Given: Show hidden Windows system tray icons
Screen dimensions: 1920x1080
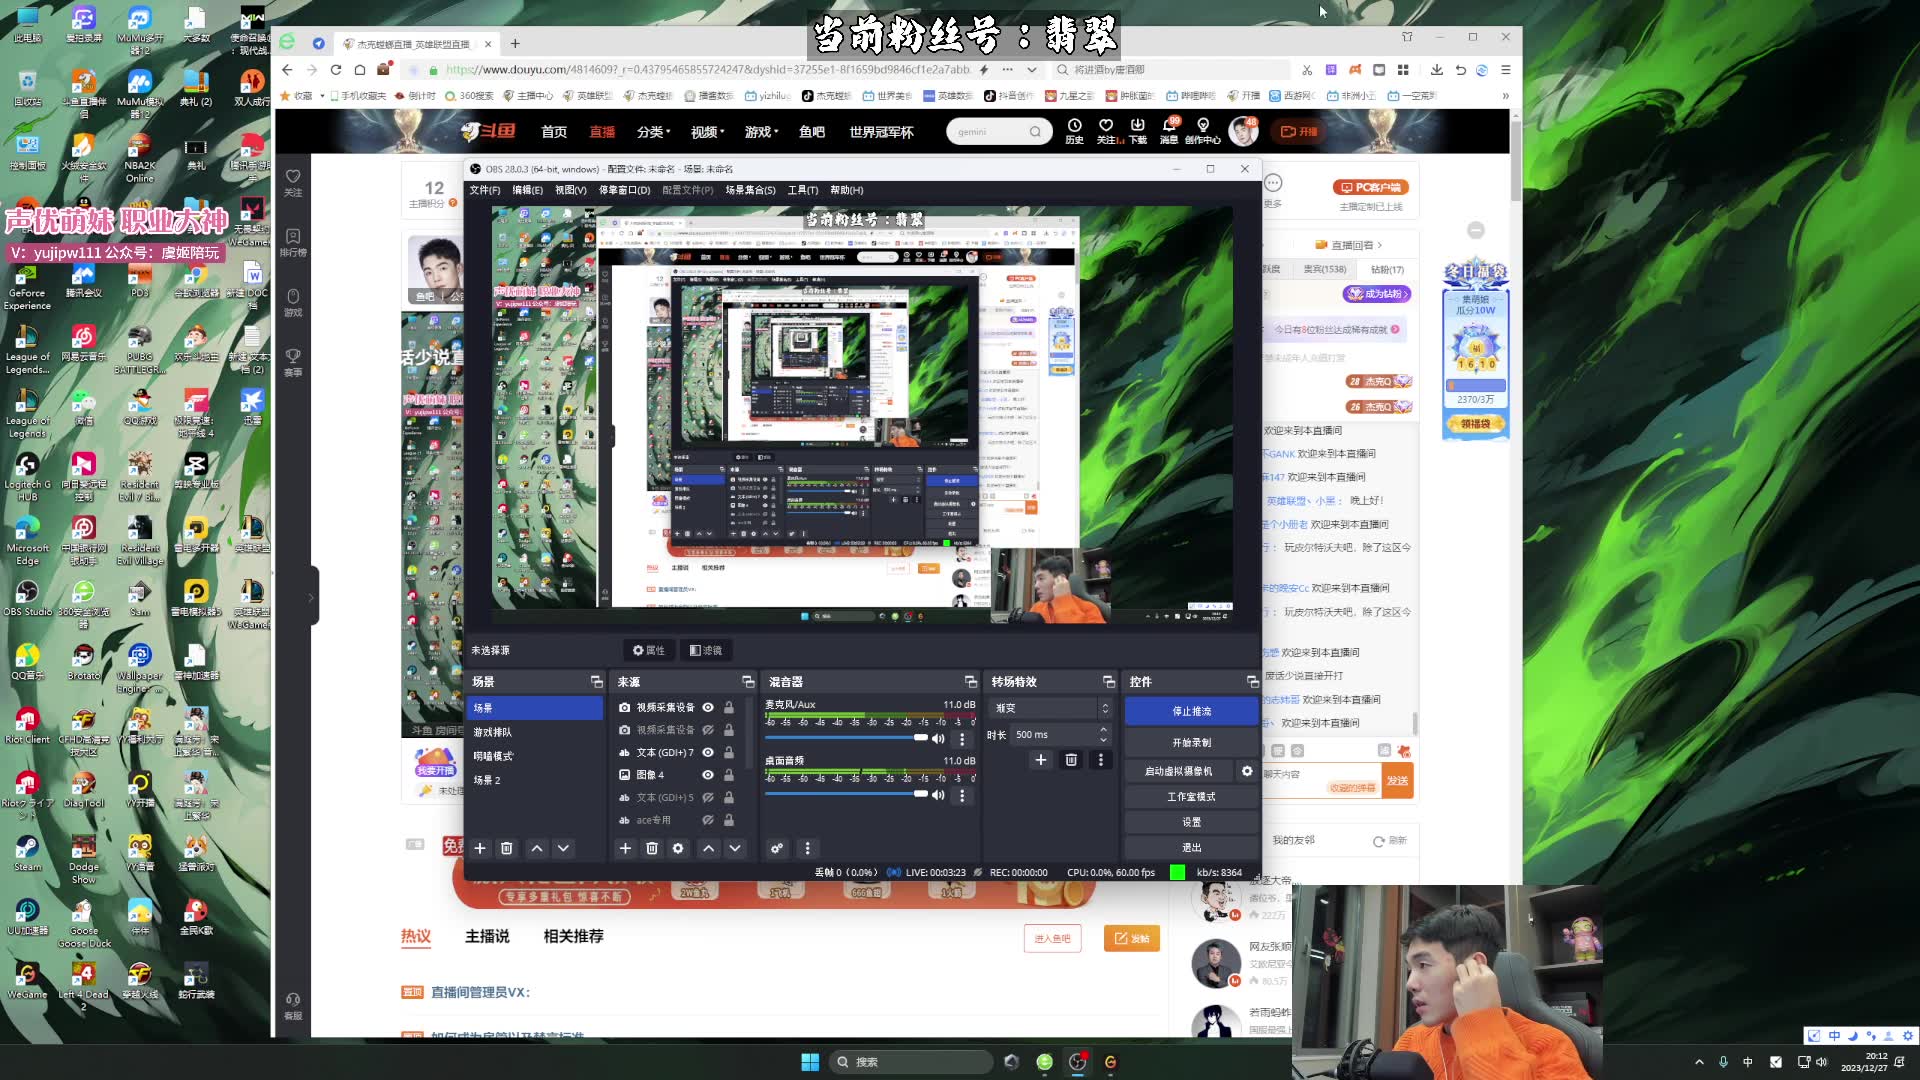Looking at the screenshot, I should (x=1699, y=1062).
